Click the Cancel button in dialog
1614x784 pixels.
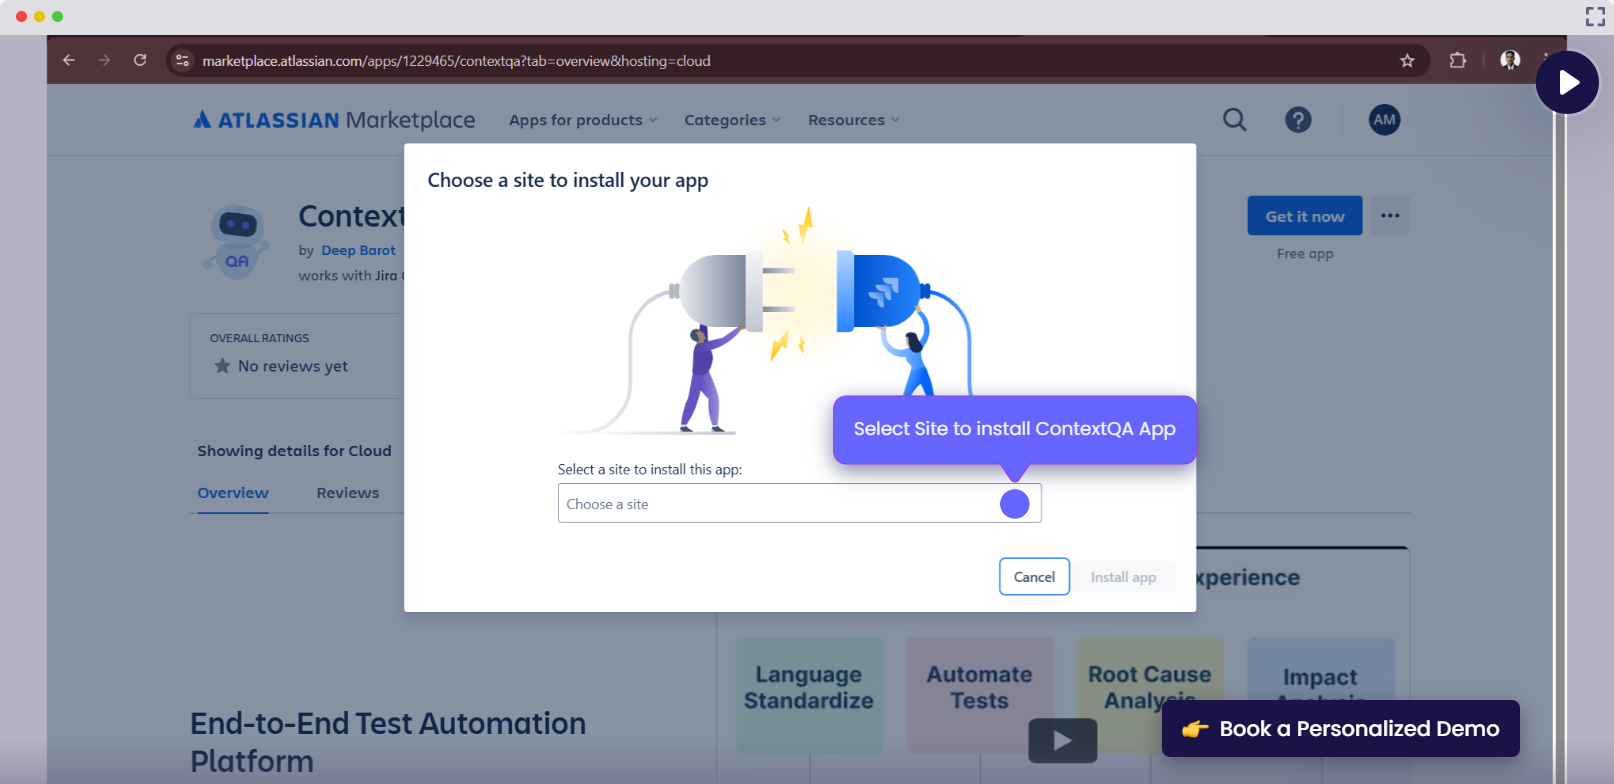(x=1034, y=577)
